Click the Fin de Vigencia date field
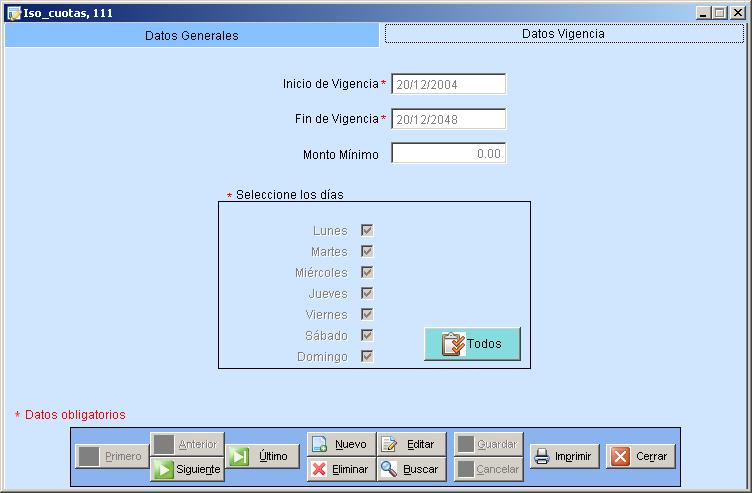The image size is (752, 493). click(x=448, y=119)
